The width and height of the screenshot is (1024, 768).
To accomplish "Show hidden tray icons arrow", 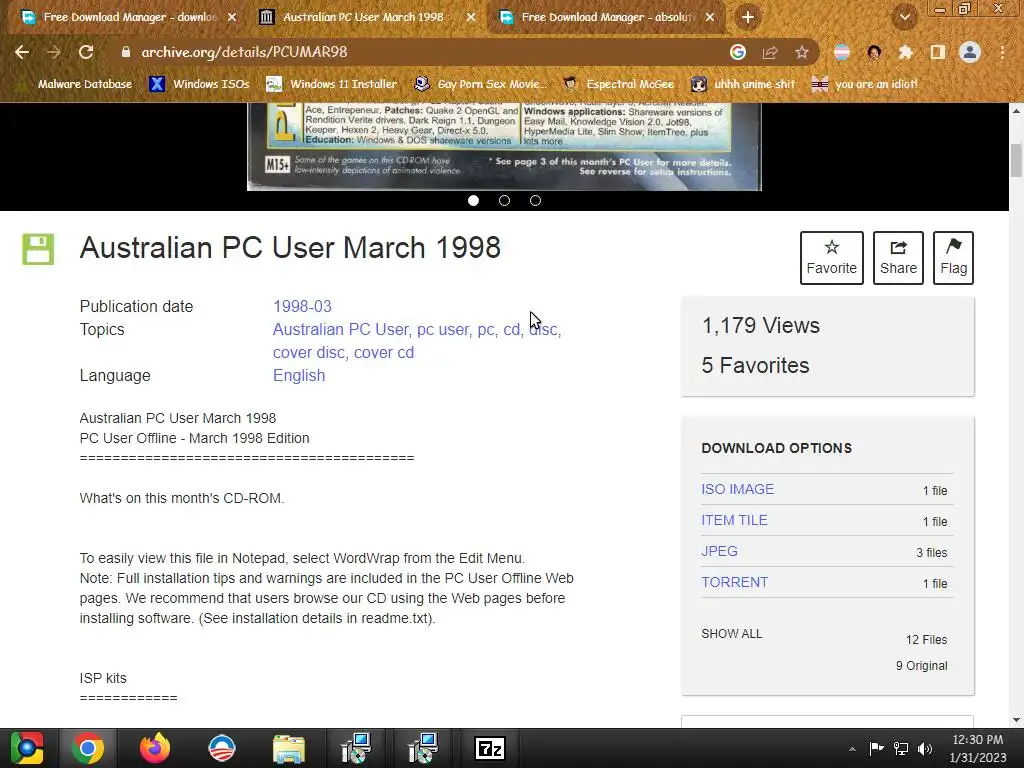I will 852,749.
